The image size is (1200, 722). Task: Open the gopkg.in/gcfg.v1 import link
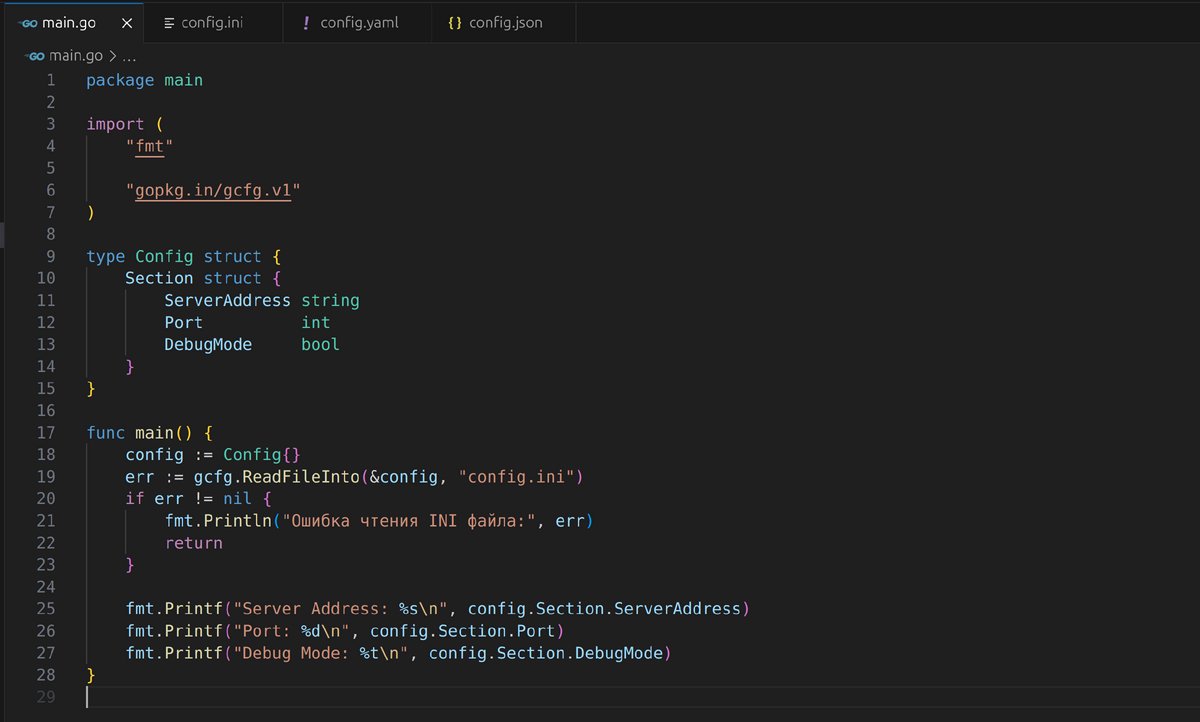[213, 190]
